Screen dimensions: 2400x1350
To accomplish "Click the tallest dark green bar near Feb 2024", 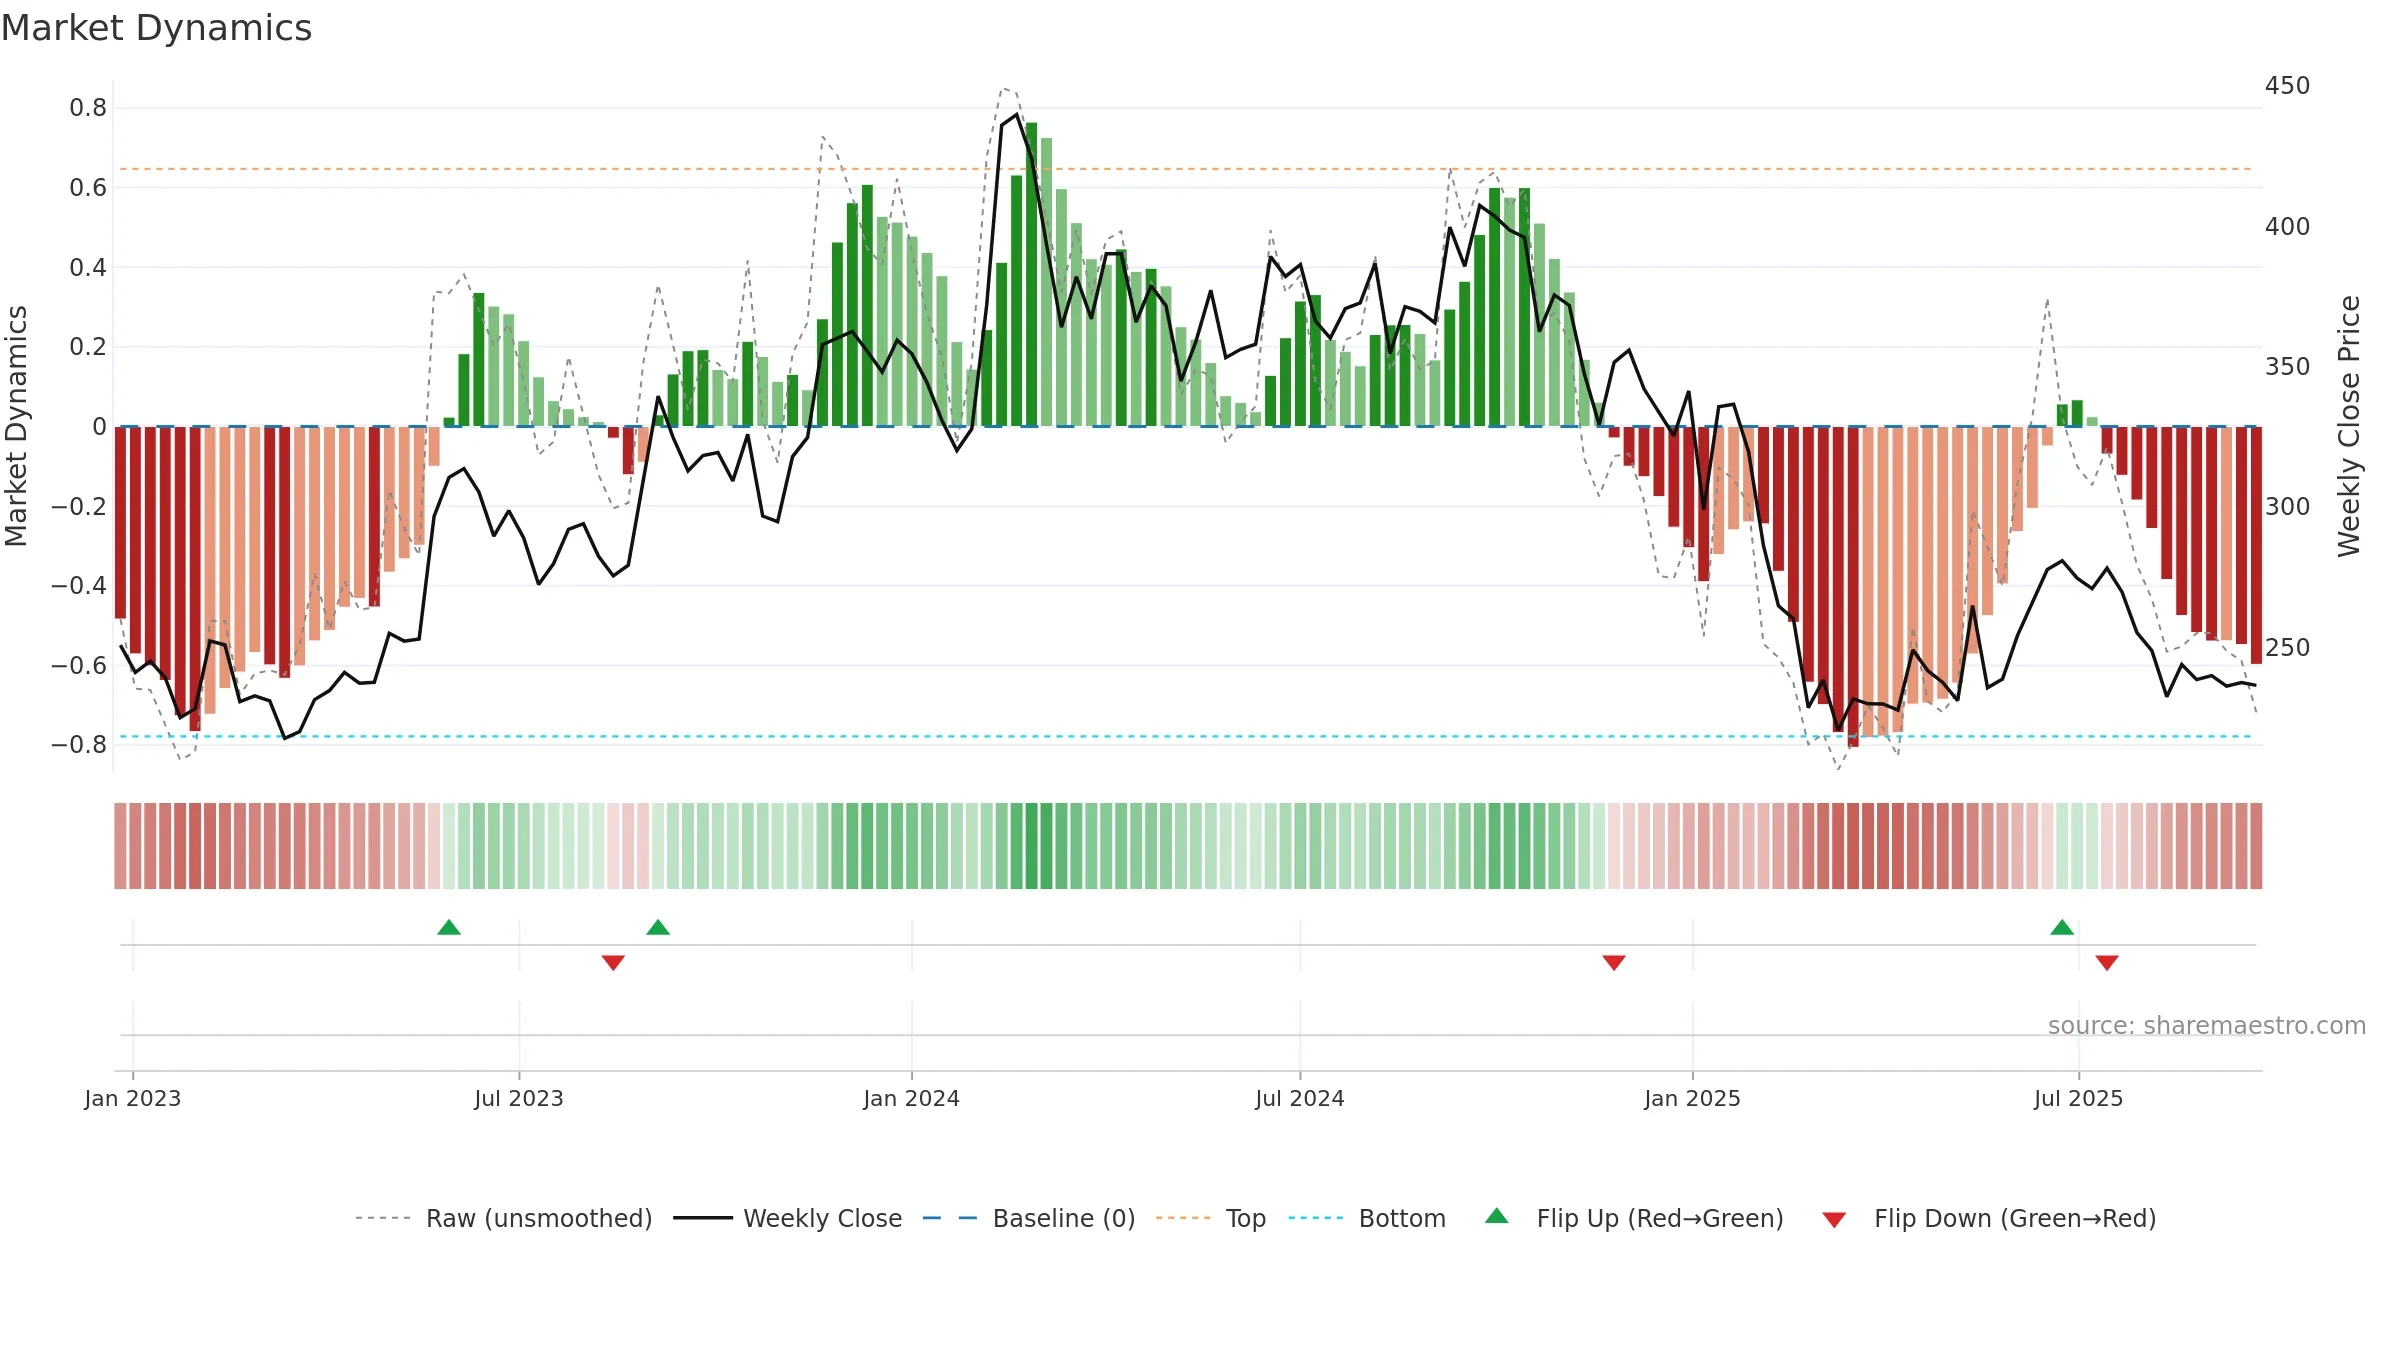I will click(x=1031, y=274).
